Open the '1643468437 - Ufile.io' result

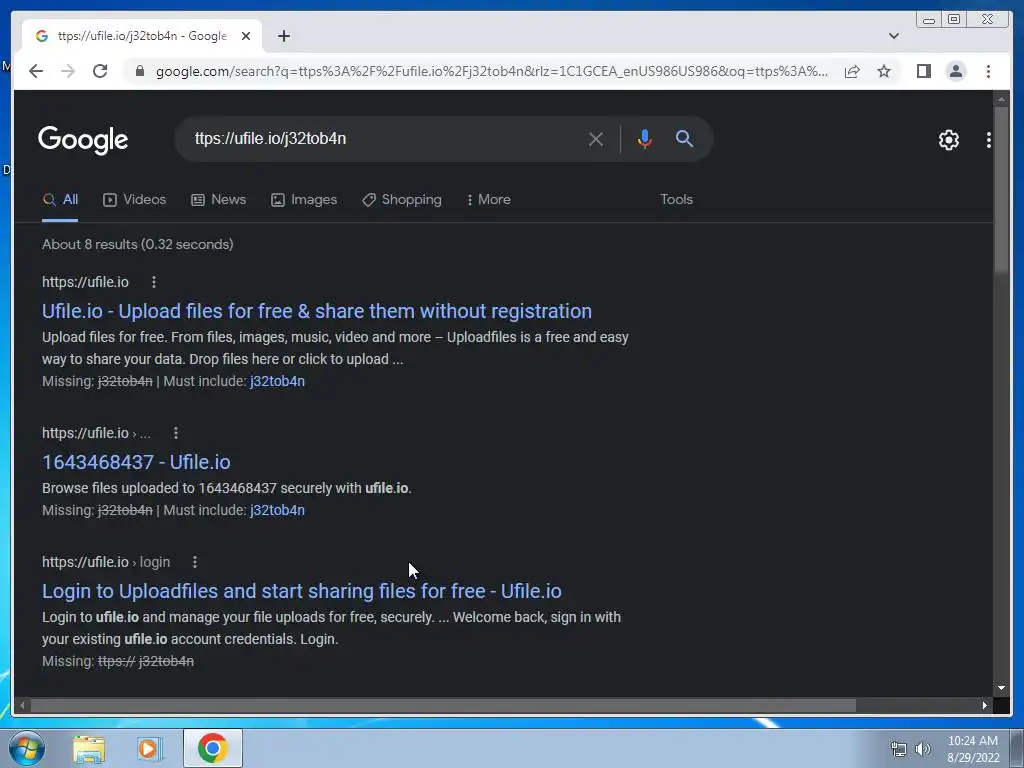pyautogui.click(x=136, y=462)
